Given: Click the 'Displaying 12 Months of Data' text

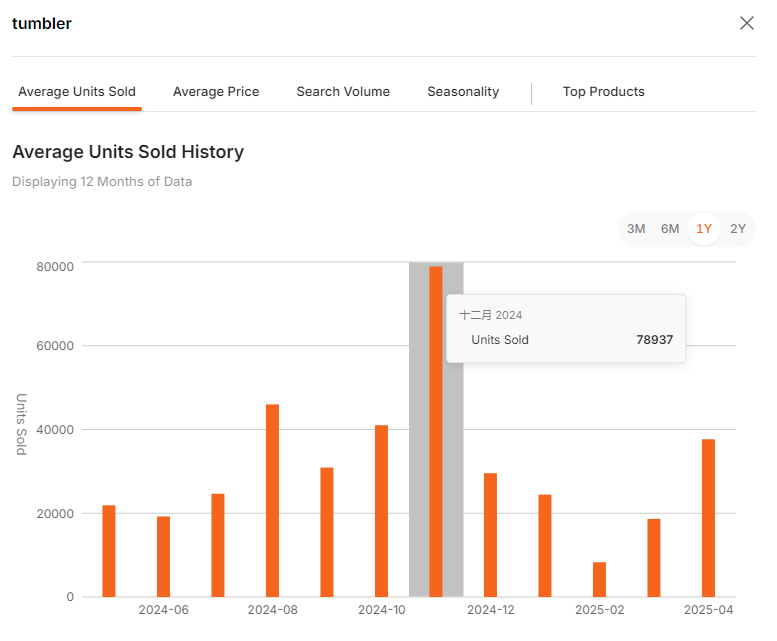Looking at the screenshot, I should point(102,181).
